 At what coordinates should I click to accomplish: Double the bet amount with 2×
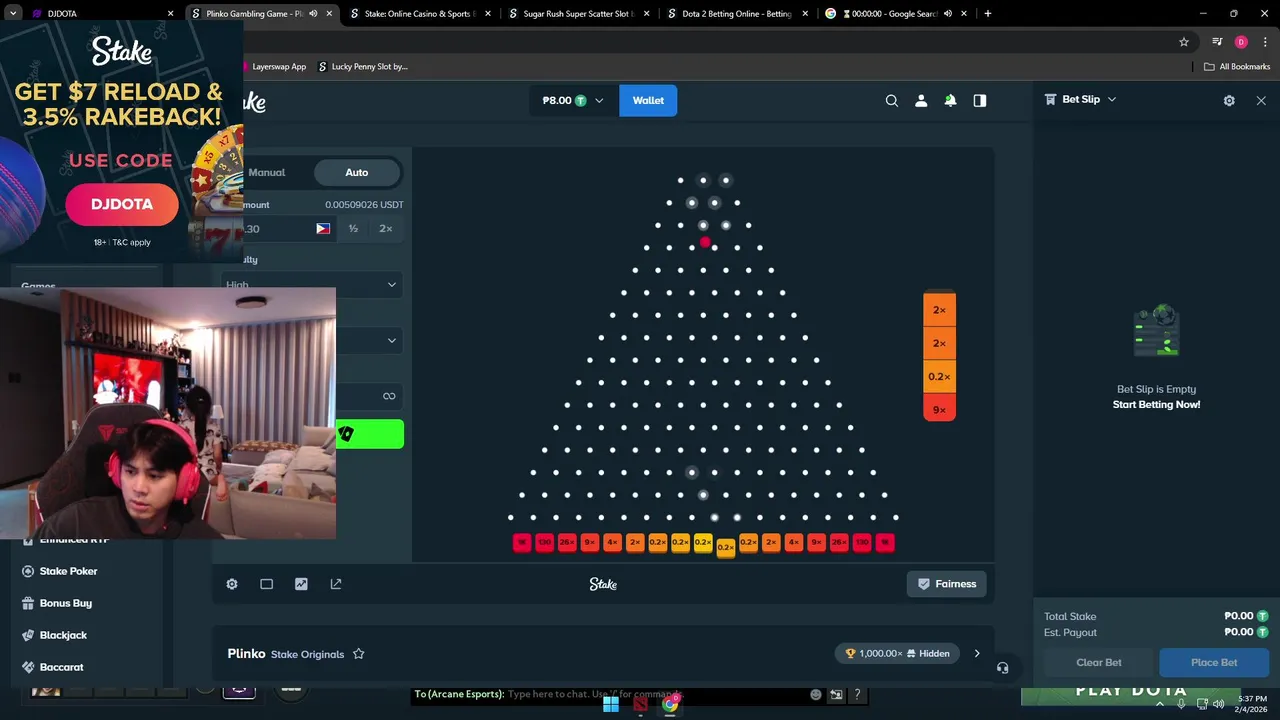(x=386, y=229)
